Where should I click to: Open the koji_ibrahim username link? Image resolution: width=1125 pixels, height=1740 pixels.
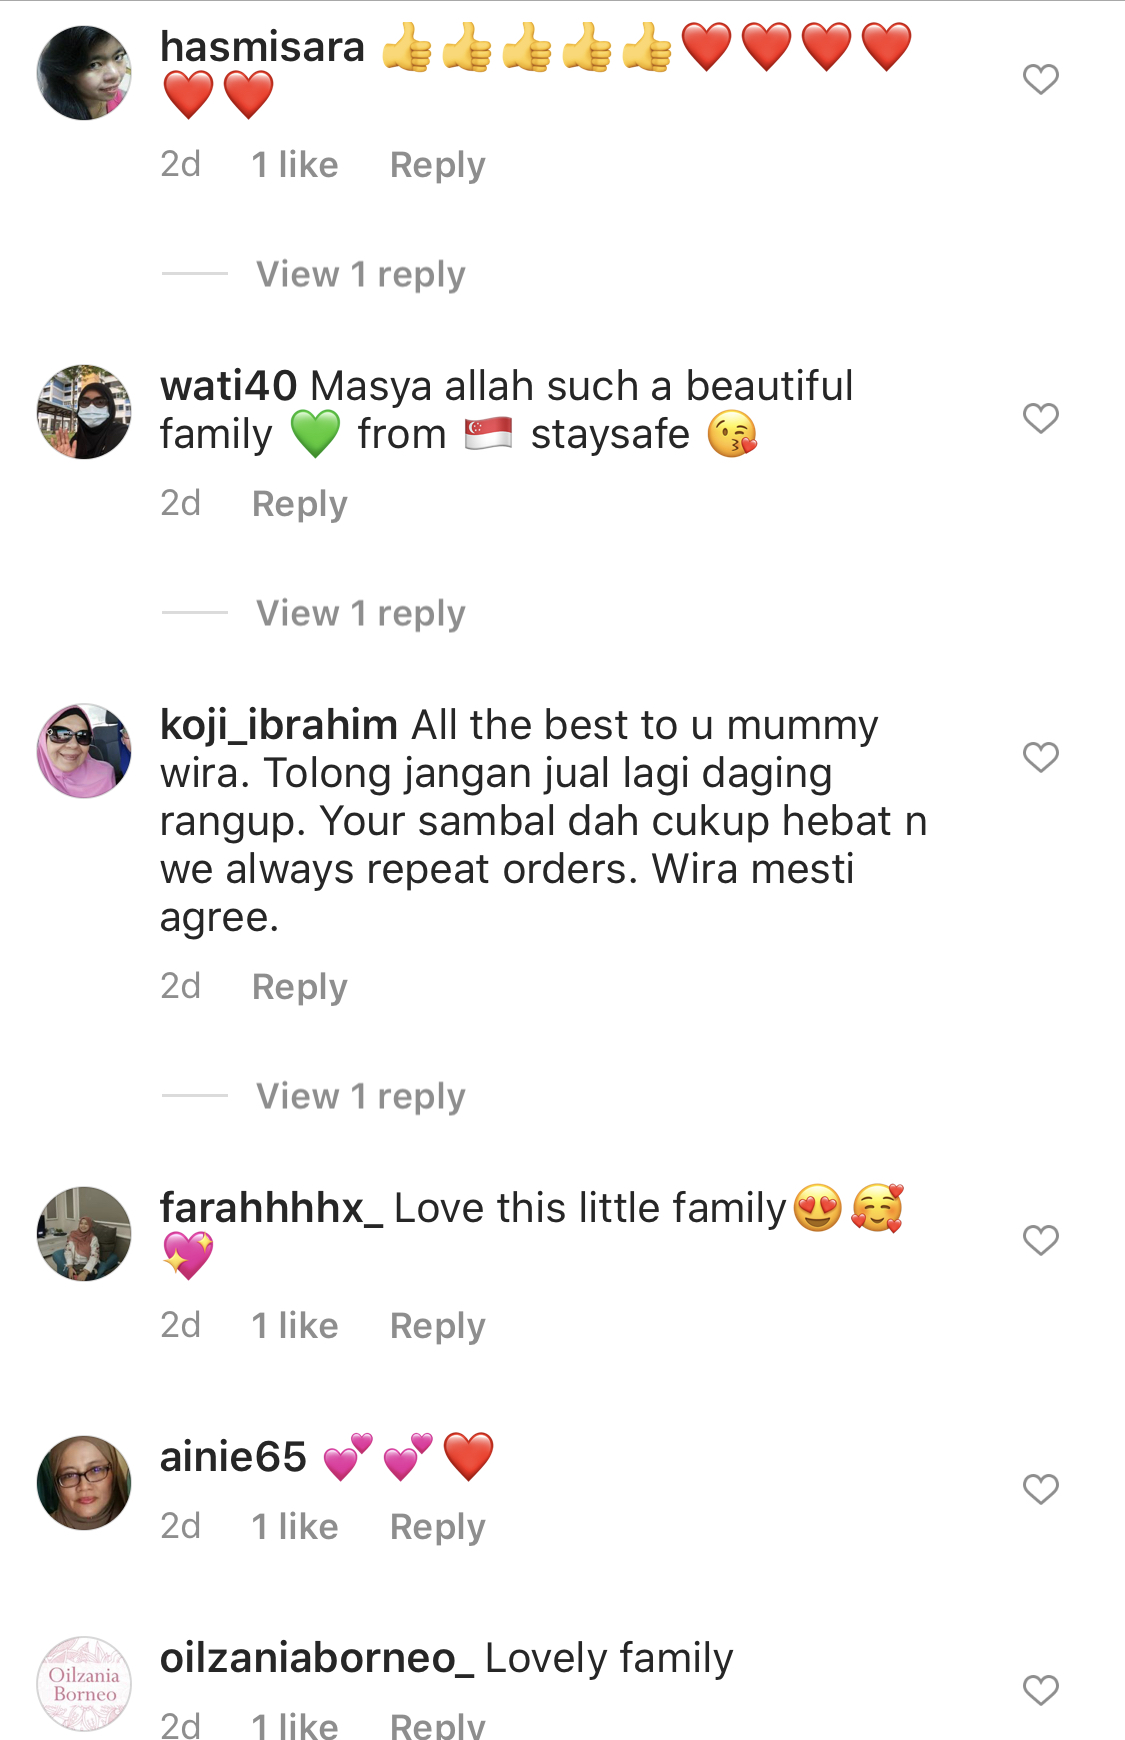(x=279, y=725)
